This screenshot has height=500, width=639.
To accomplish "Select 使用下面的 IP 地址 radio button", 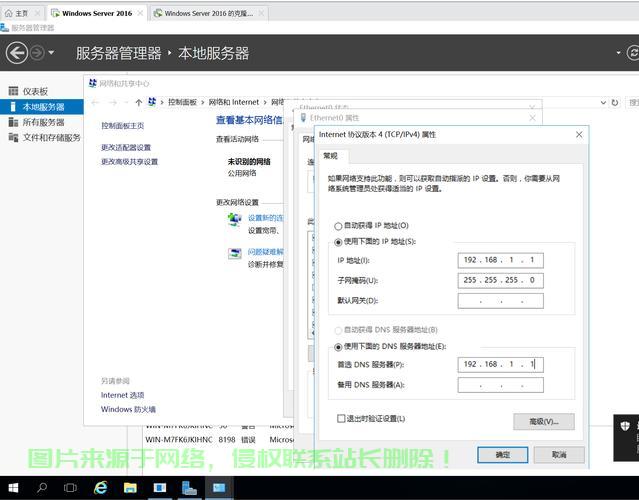I will pyautogui.click(x=338, y=242).
